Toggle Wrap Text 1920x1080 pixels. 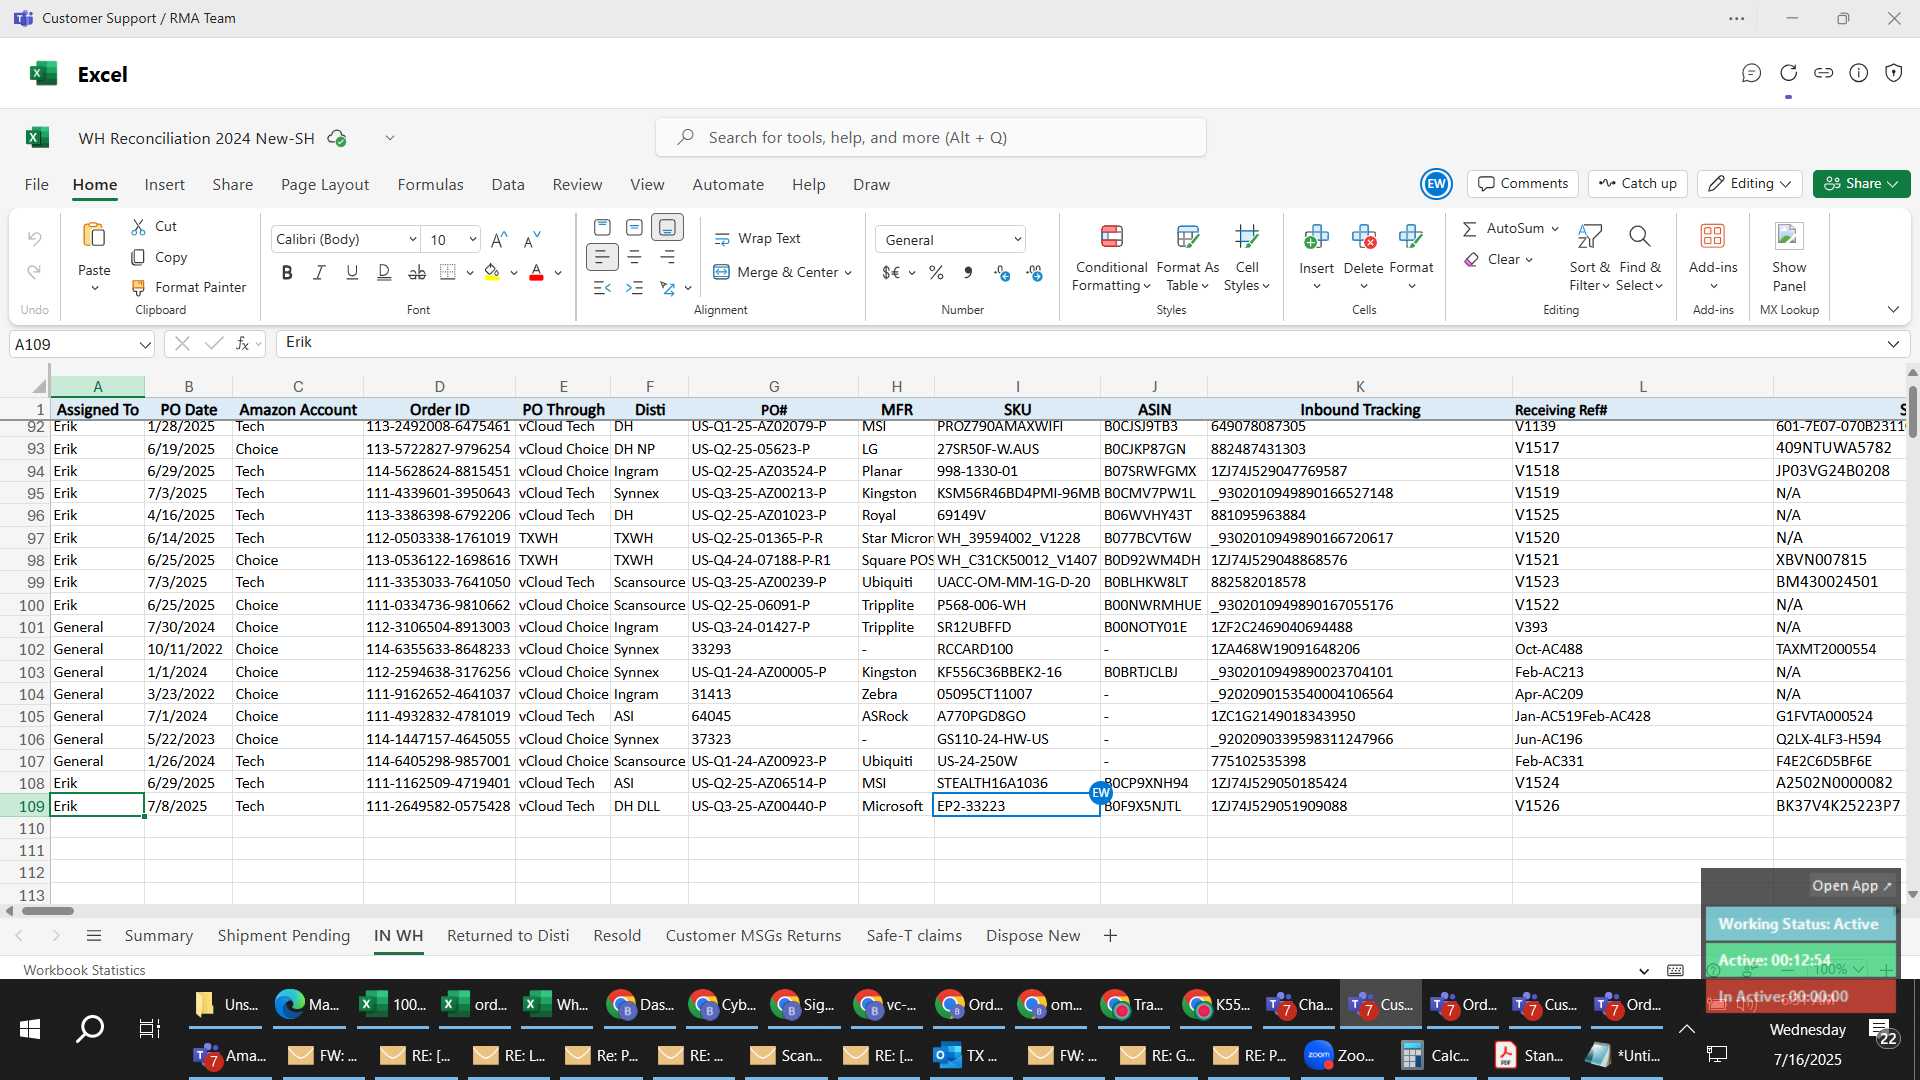click(x=757, y=239)
